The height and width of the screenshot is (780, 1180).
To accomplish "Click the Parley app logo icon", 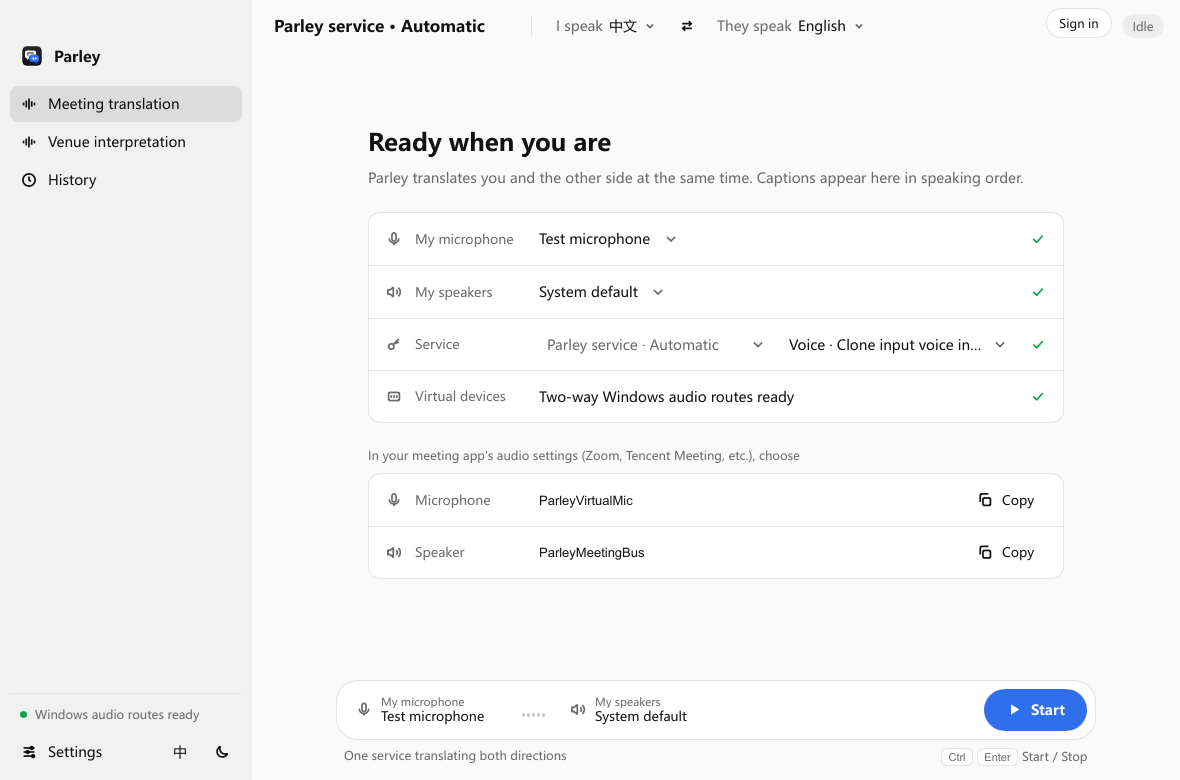I will tap(32, 56).
